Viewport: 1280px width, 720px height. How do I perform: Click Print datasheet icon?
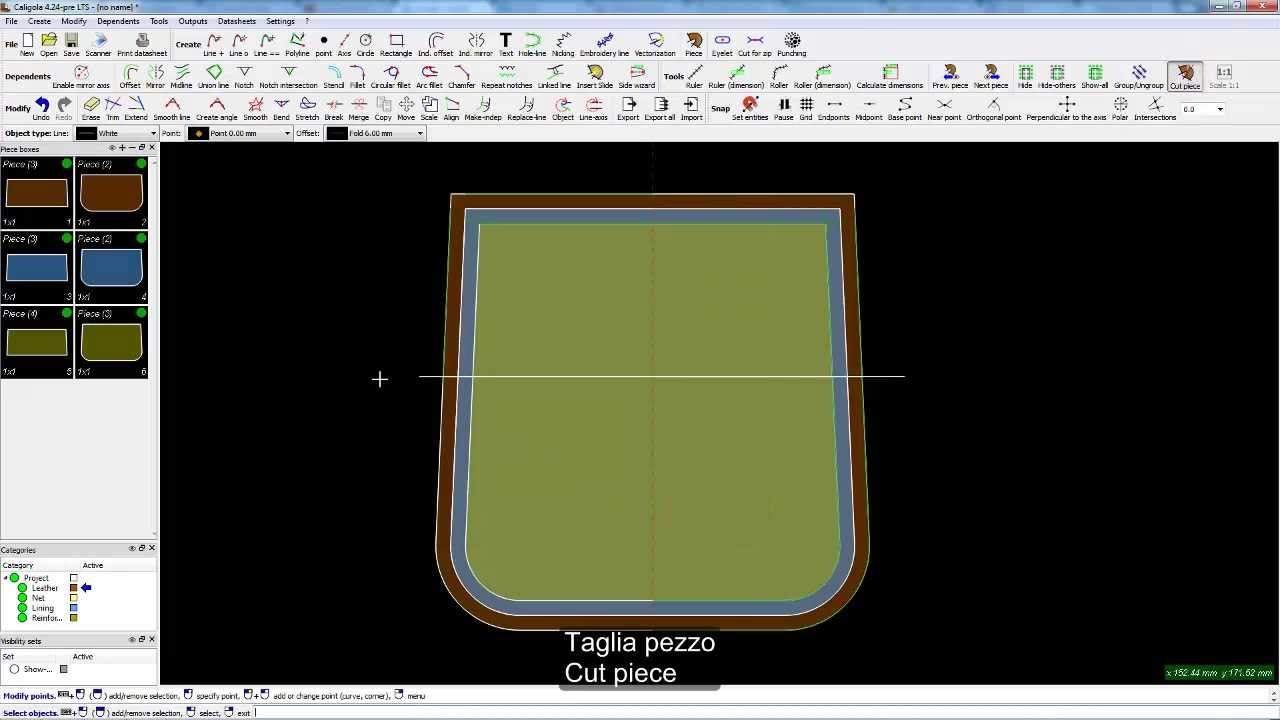(x=142, y=45)
